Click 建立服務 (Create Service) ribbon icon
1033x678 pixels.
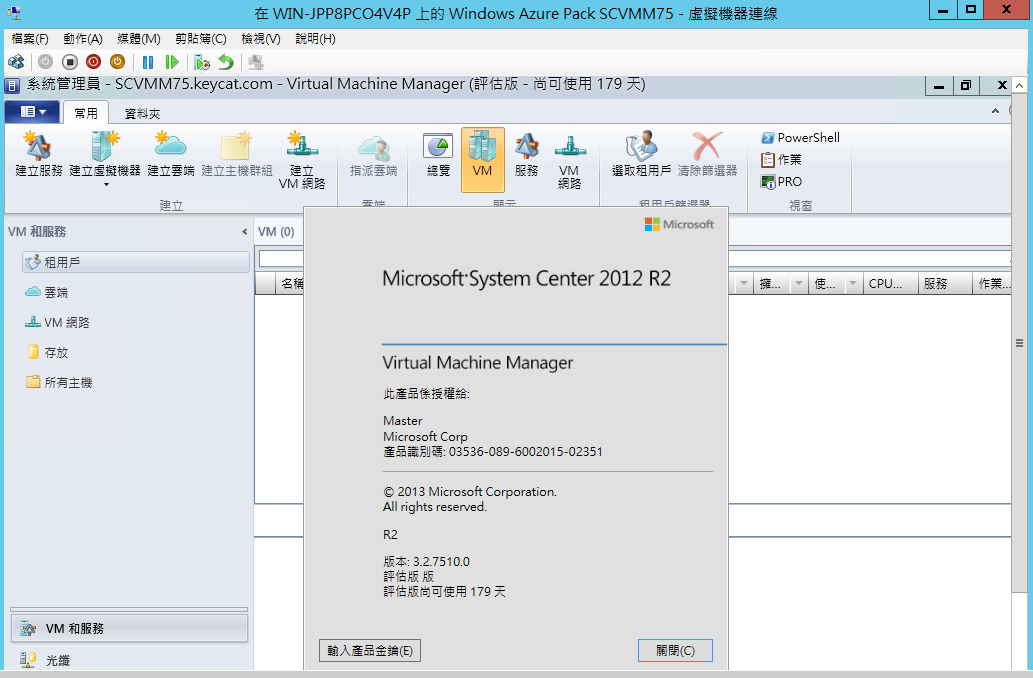coord(39,154)
